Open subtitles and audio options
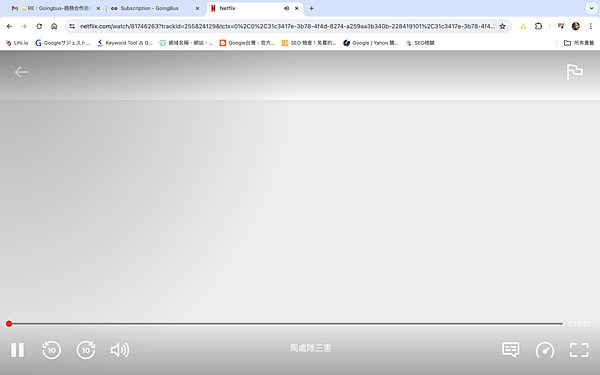 point(510,350)
